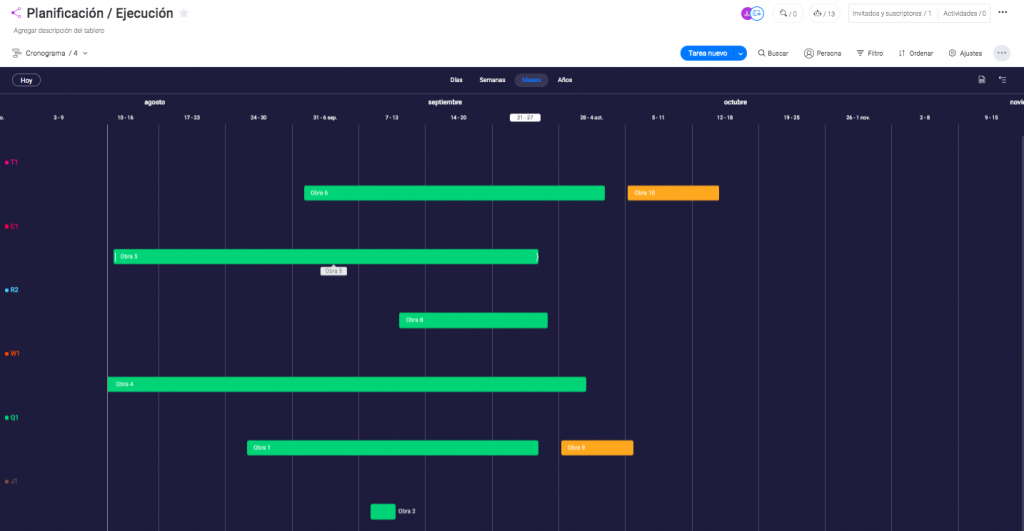Click the share icon beside board title
The image size is (1024, 531).
pos(16,13)
